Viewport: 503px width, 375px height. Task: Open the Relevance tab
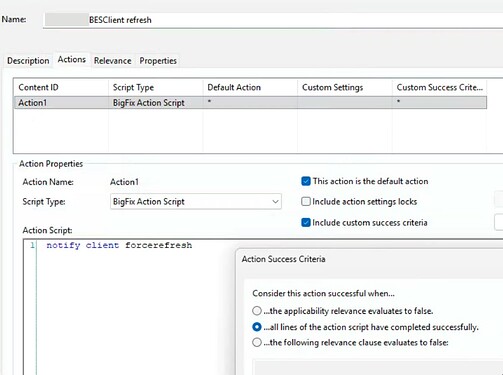(113, 61)
